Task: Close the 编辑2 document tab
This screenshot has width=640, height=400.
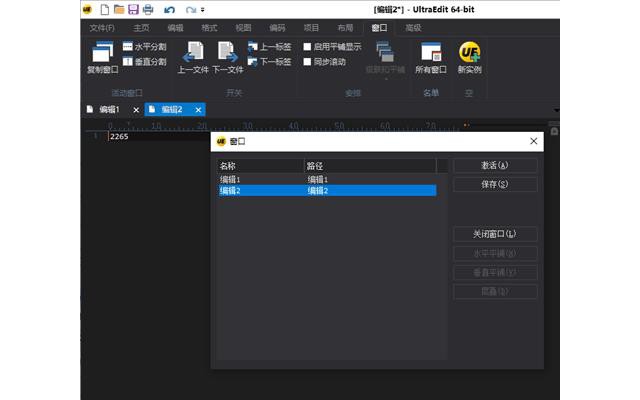Action: coord(198,110)
